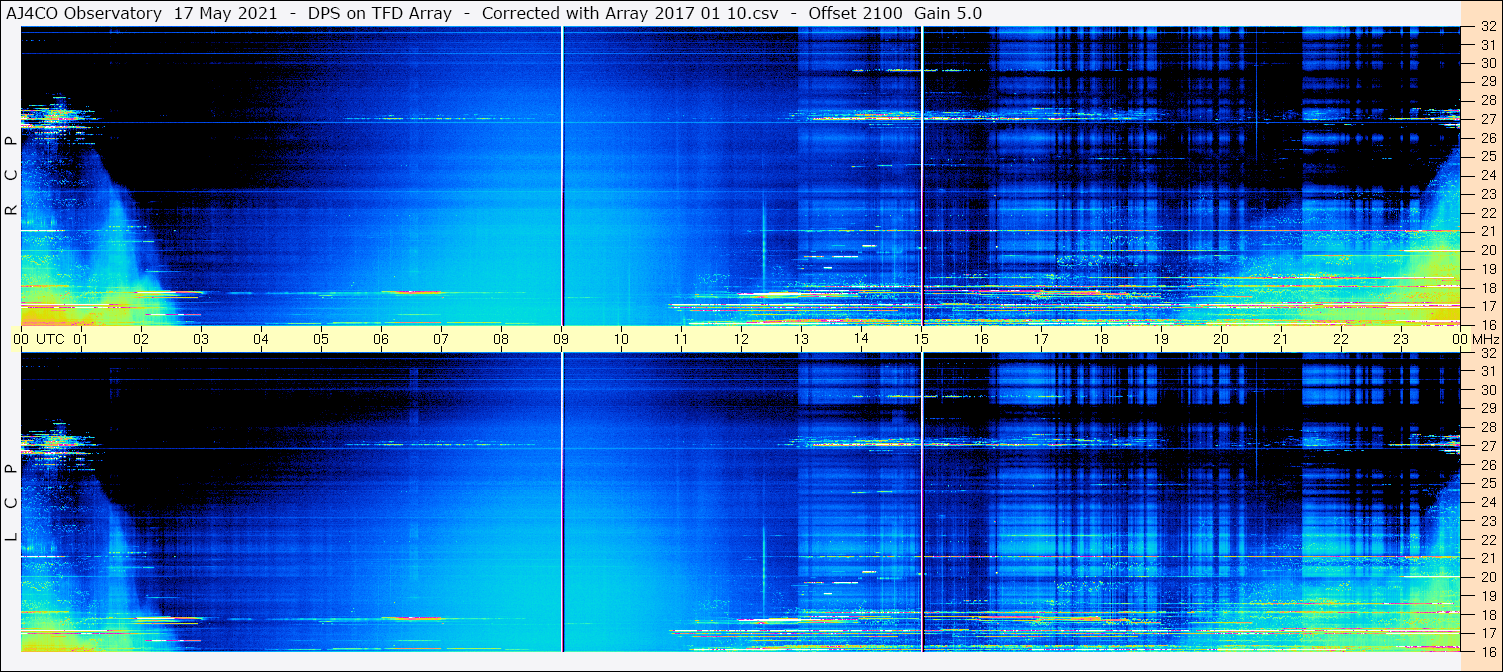Viewport: 1503px width, 672px height.
Task: Click the UTC label on the time axis
Action: [x=50, y=339]
